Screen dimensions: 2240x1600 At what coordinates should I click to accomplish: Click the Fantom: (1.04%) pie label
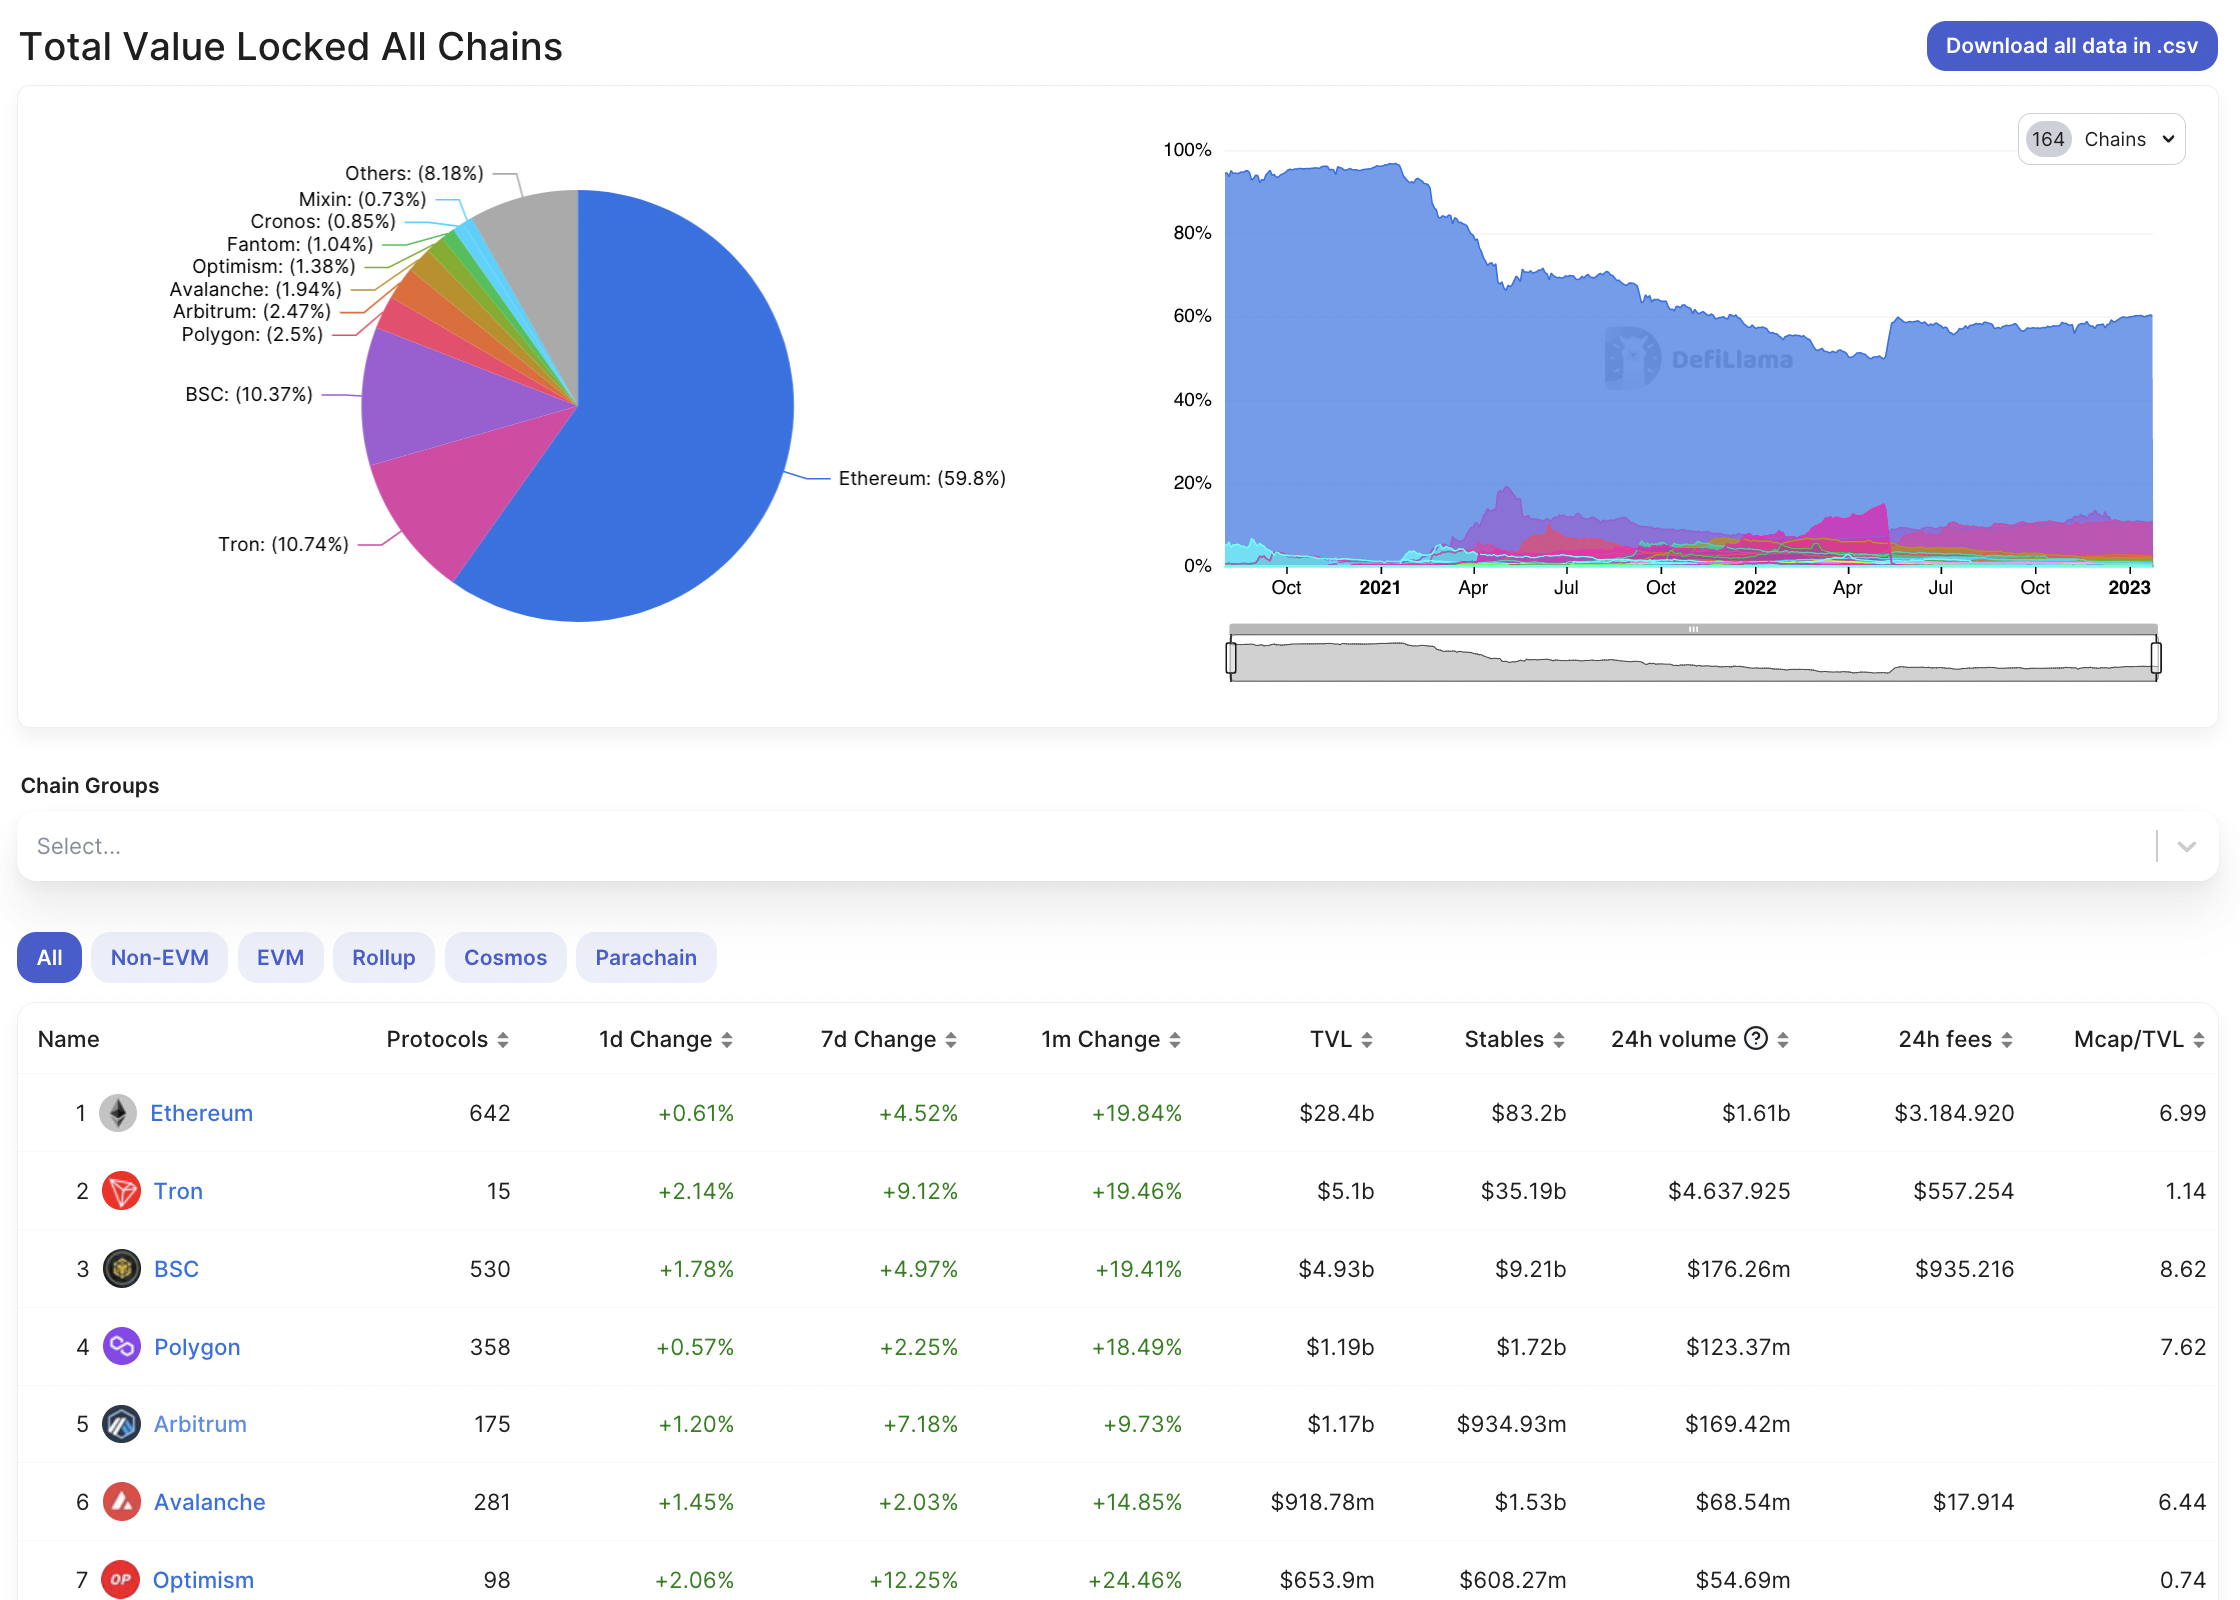(300, 244)
